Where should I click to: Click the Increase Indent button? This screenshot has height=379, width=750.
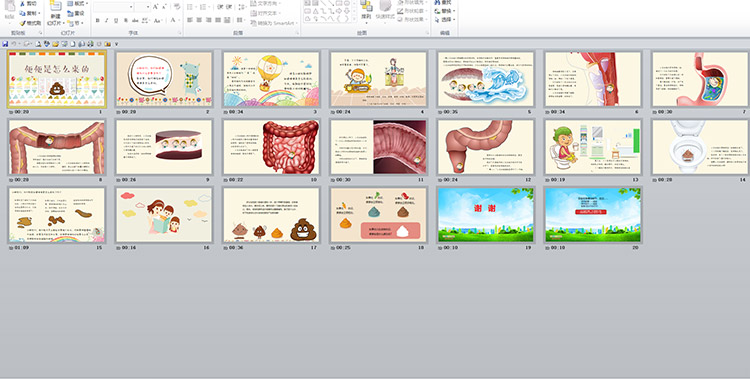pyautogui.click(x=229, y=7)
